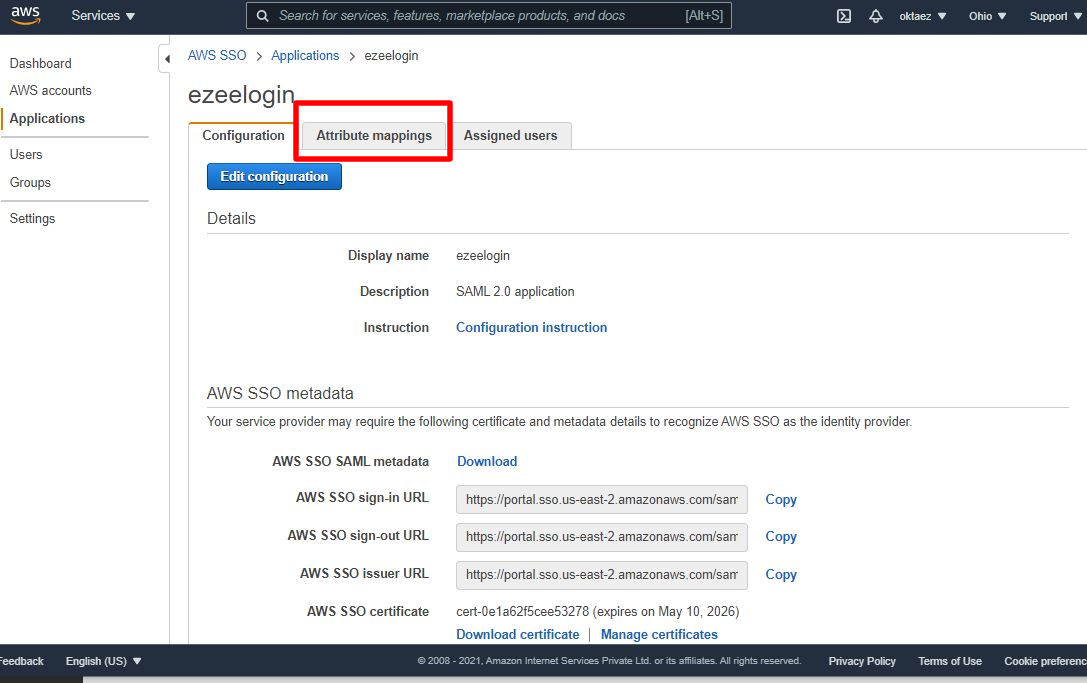Image resolution: width=1087 pixels, height=683 pixels.
Task: Open the English (US) language dropdown
Action: coord(103,661)
